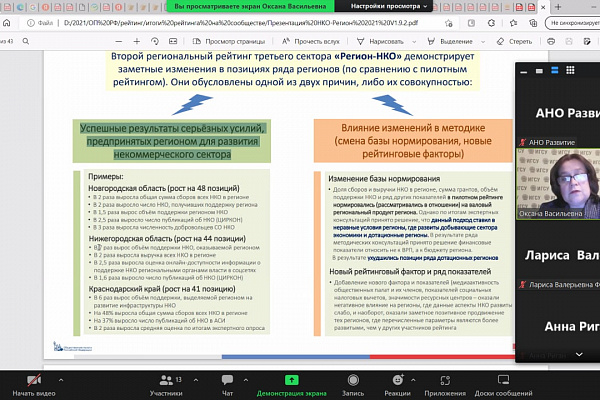Print the PDF with printer icon
The height and width of the screenshot is (400, 600).
(x=551, y=41)
